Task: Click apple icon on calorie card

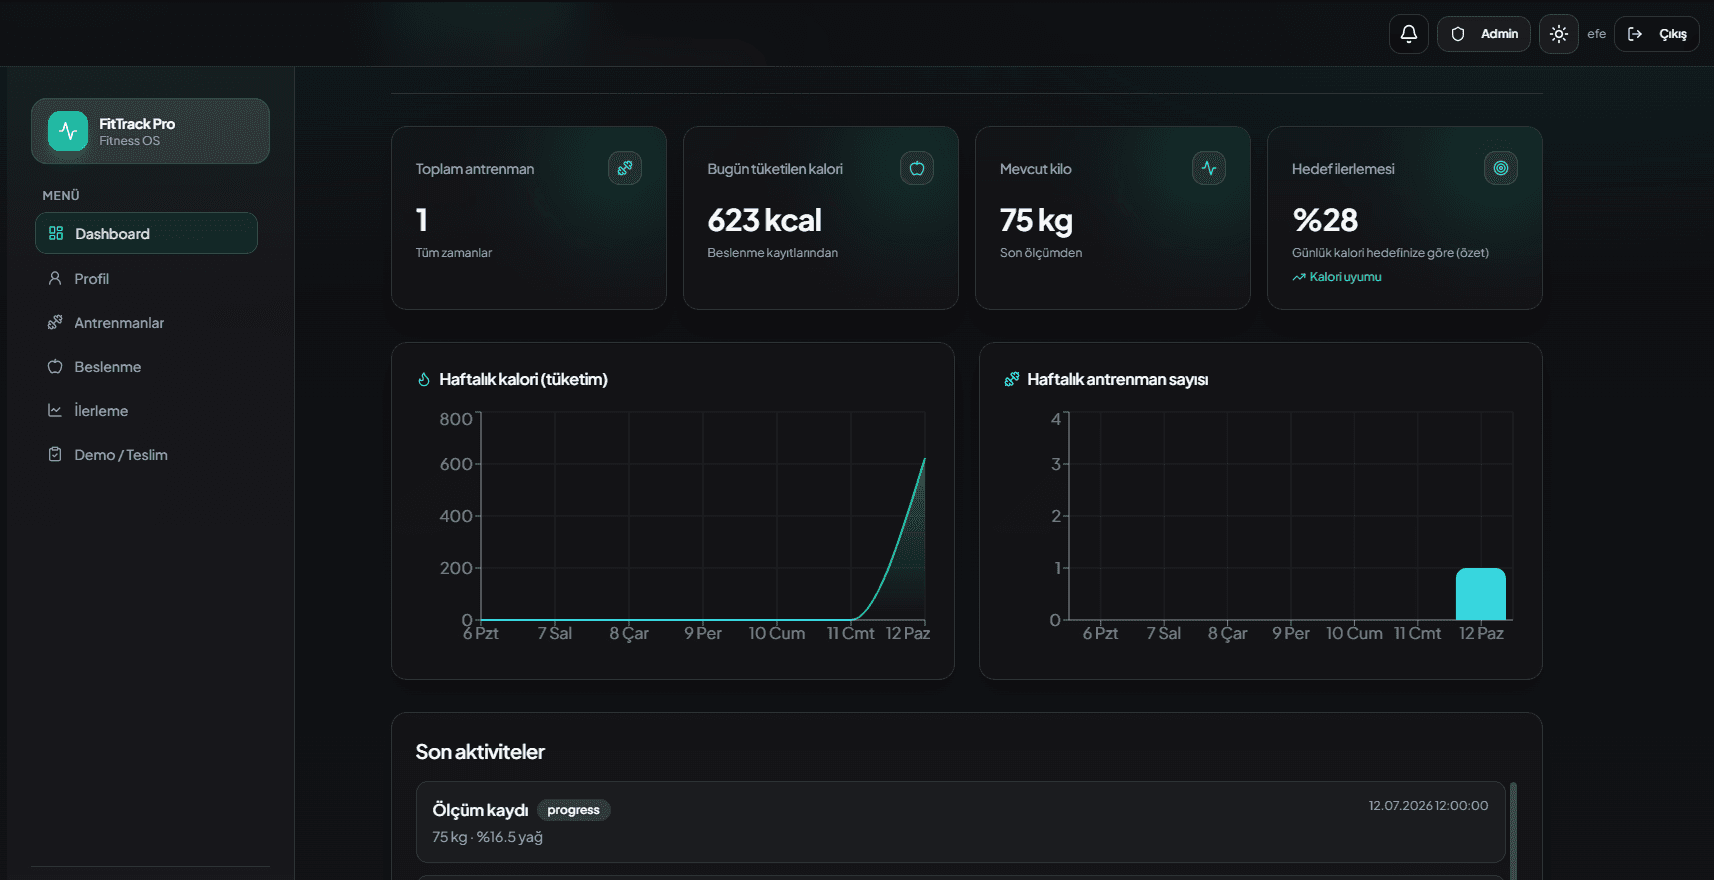Action: [917, 168]
